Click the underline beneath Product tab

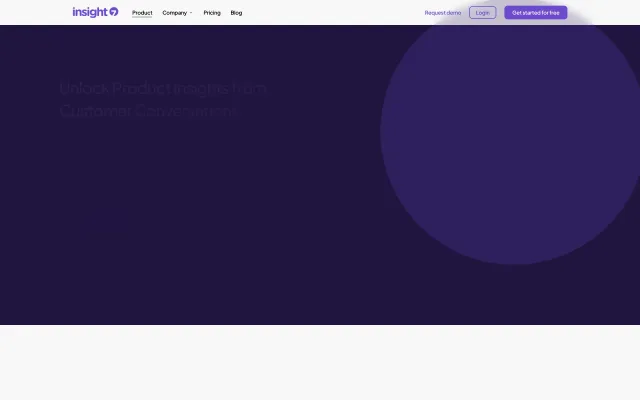(142, 18)
